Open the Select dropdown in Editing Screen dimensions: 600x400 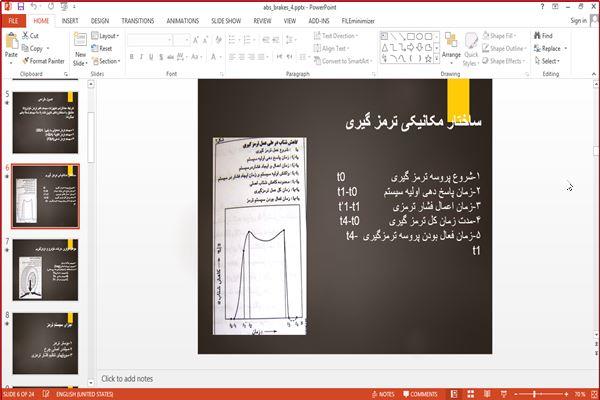pyautogui.click(x=547, y=61)
